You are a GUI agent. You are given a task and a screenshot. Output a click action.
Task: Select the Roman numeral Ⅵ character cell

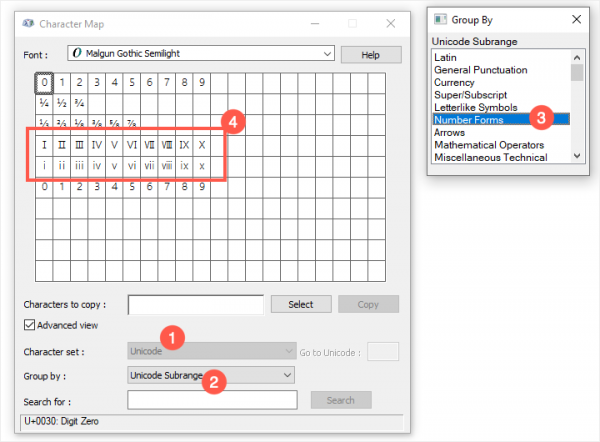(x=132, y=145)
